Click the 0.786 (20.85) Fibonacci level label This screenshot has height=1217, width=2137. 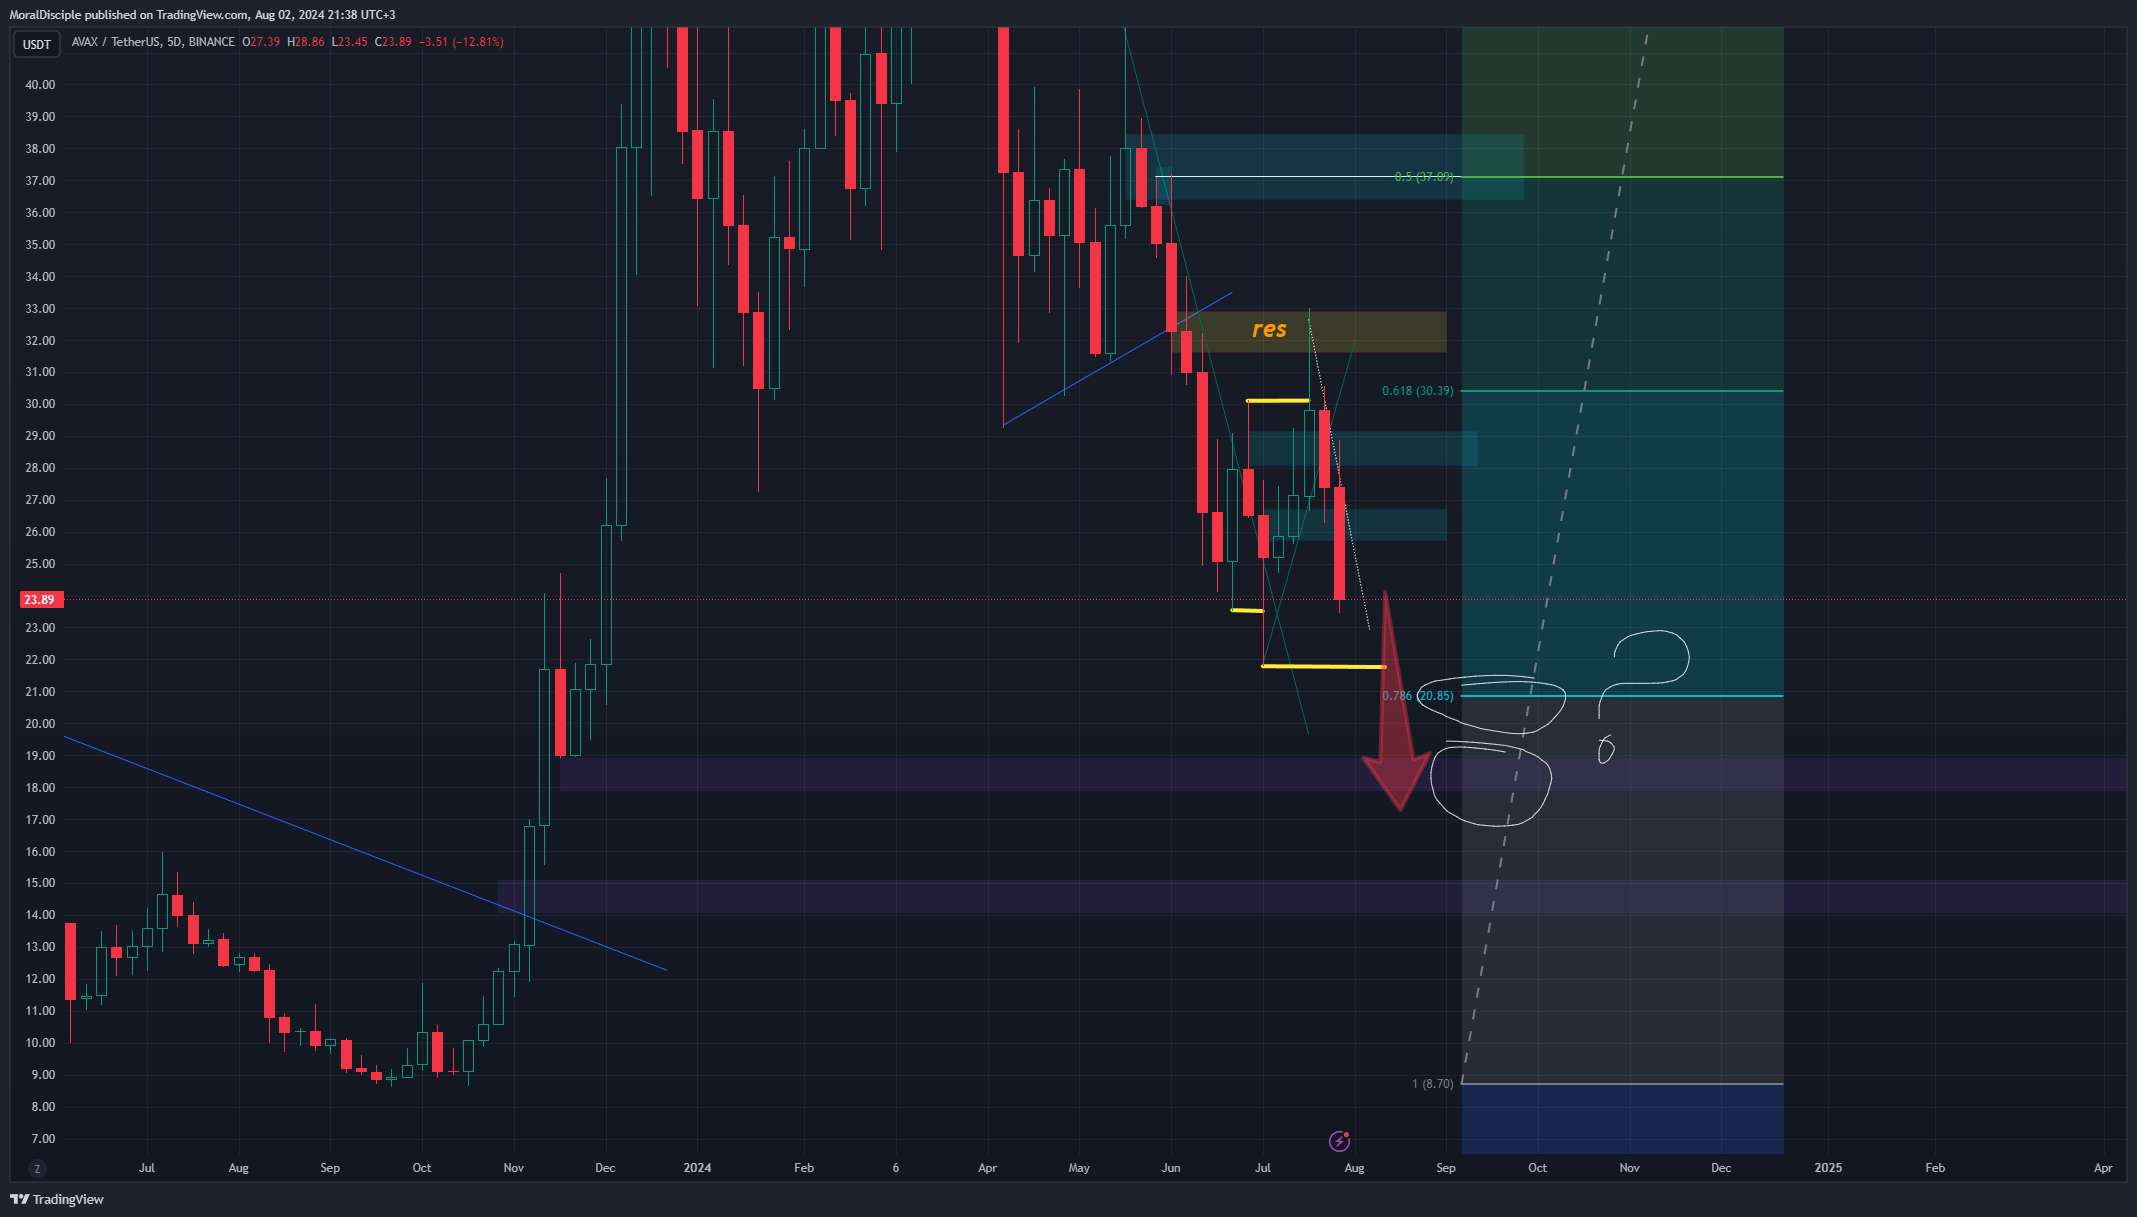tap(1418, 696)
